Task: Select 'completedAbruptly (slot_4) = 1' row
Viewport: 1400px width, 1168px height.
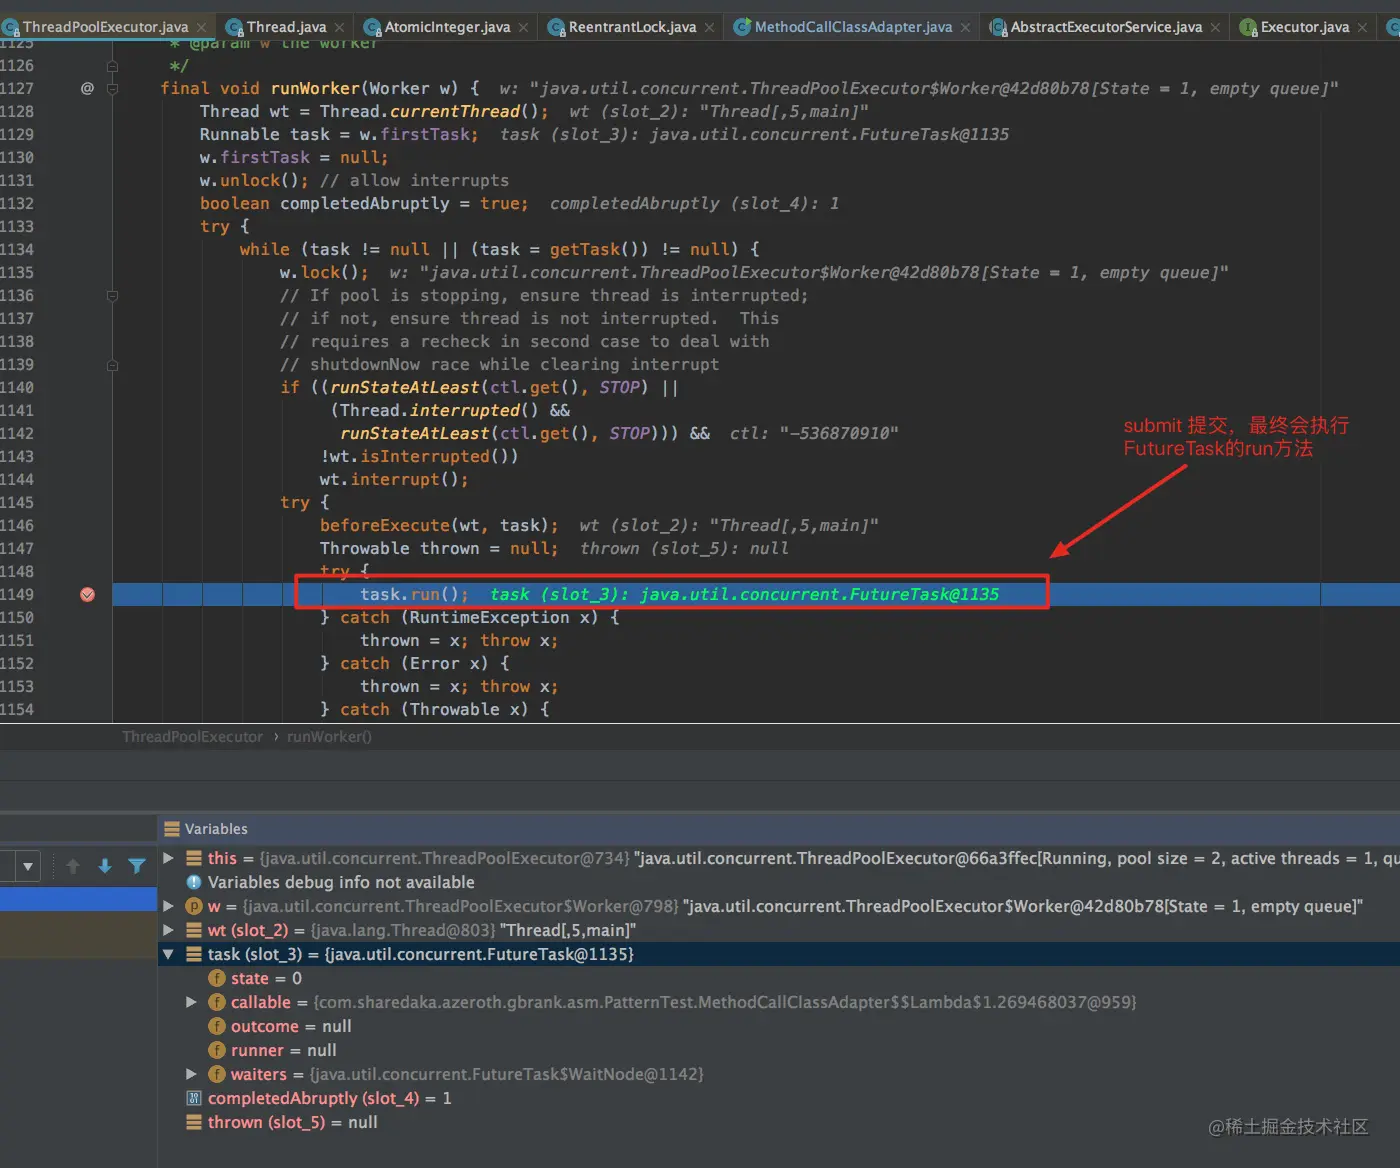Action: (779, 1098)
